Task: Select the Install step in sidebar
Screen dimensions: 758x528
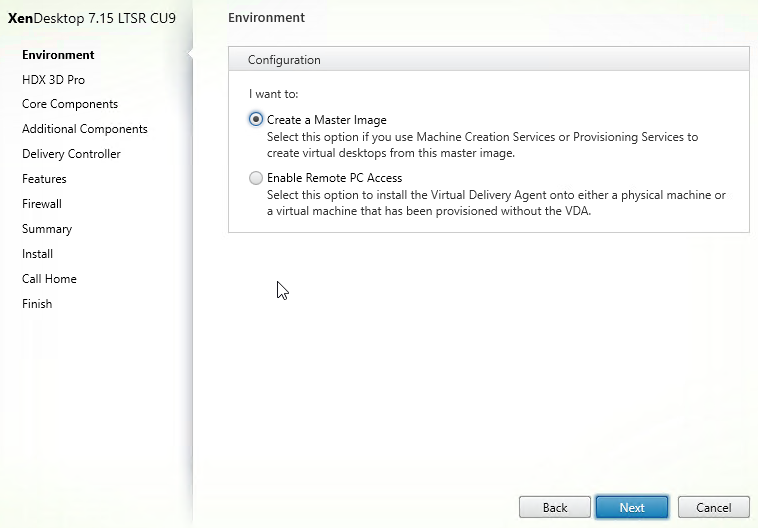Action: coord(37,254)
